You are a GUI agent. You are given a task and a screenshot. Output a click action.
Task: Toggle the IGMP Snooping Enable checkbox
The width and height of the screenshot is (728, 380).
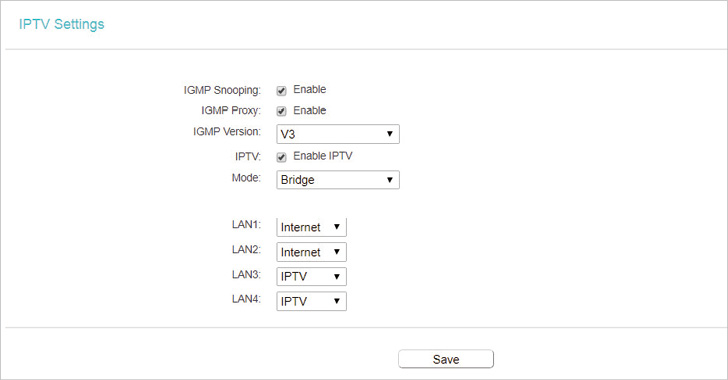pyautogui.click(x=281, y=91)
